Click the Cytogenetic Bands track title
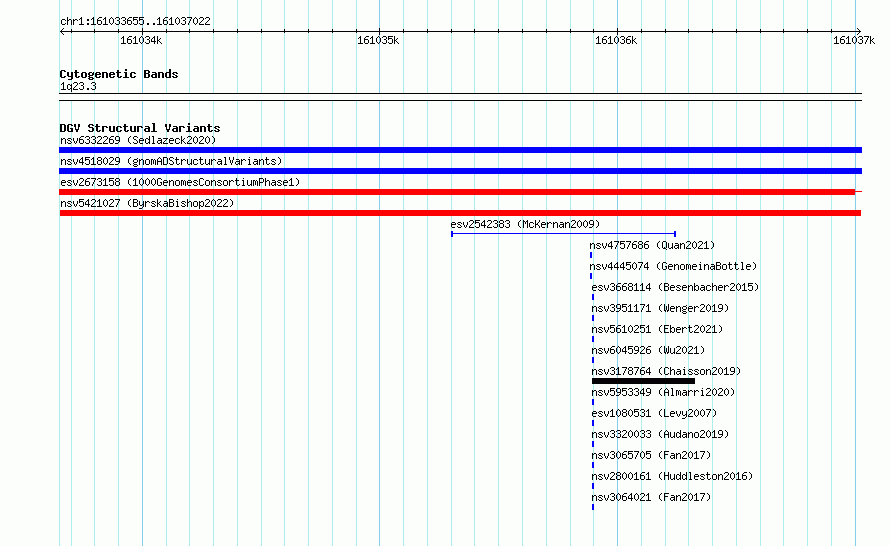The height and width of the screenshot is (546, 890). tap(119, 74)
